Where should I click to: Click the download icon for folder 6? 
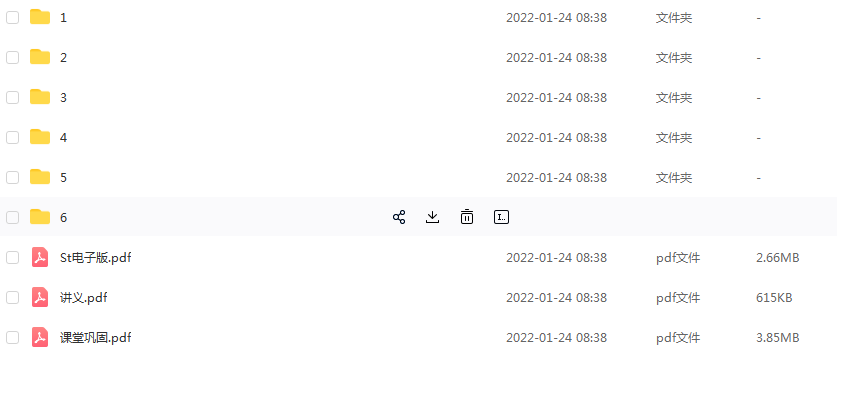pyautogui.click(x=433, y=217)
